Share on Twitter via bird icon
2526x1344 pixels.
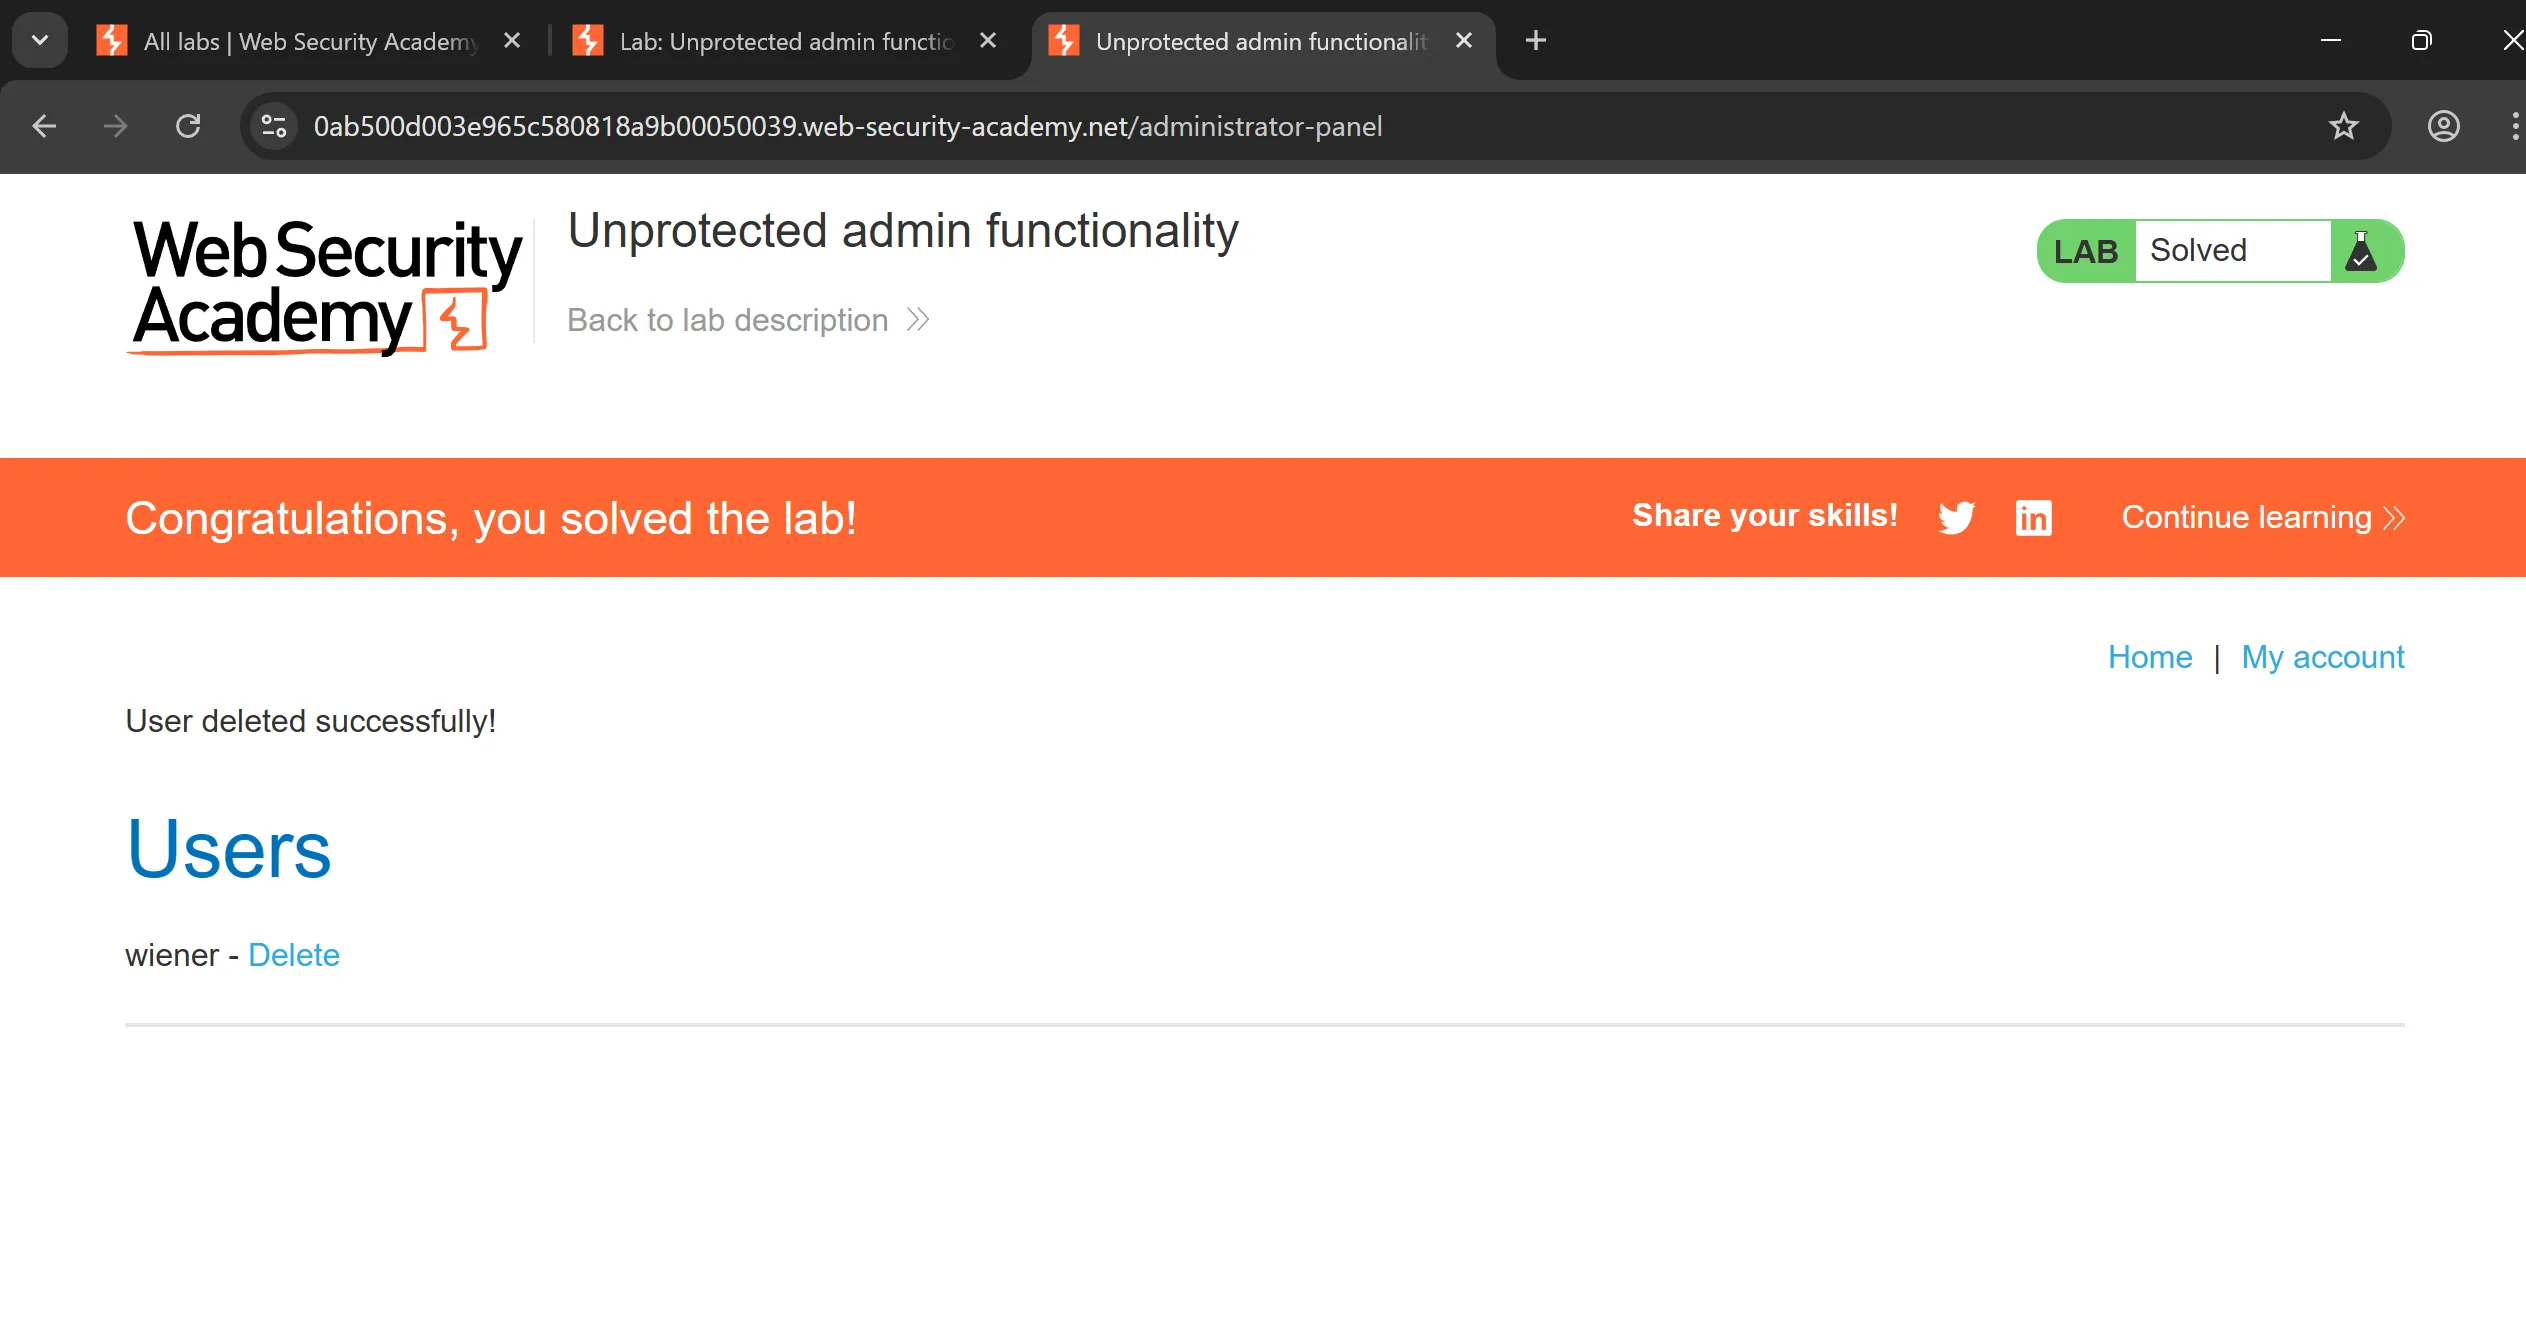point(1956,517)
